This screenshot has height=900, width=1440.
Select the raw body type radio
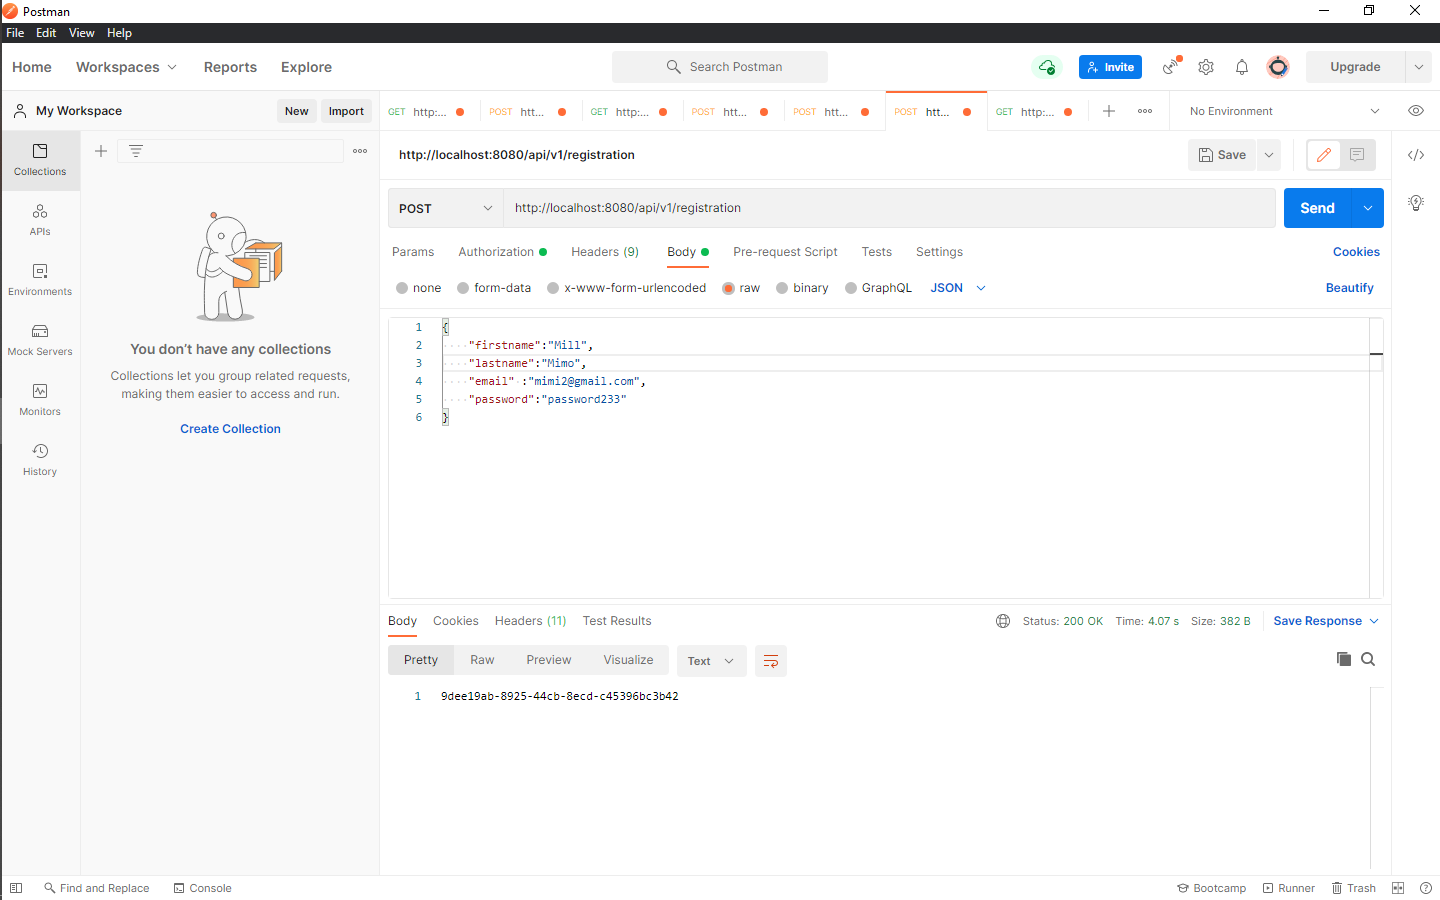pyautogui.click(x=728, y=288)
